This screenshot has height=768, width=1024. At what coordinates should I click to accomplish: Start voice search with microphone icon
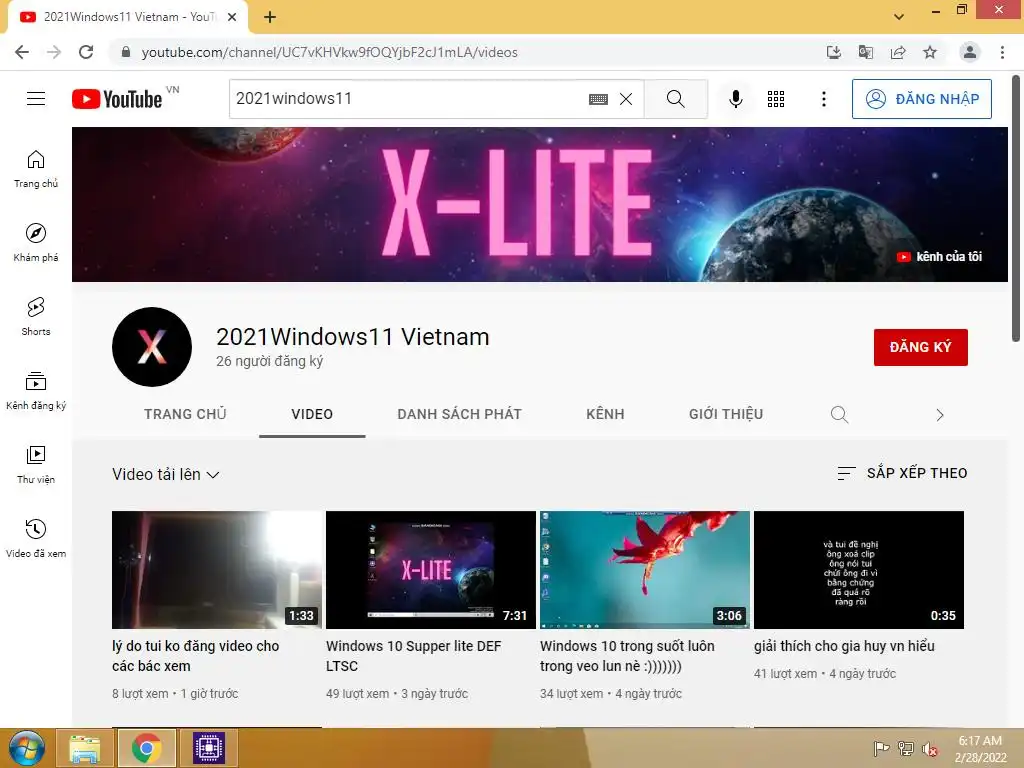tap(735, 99)
